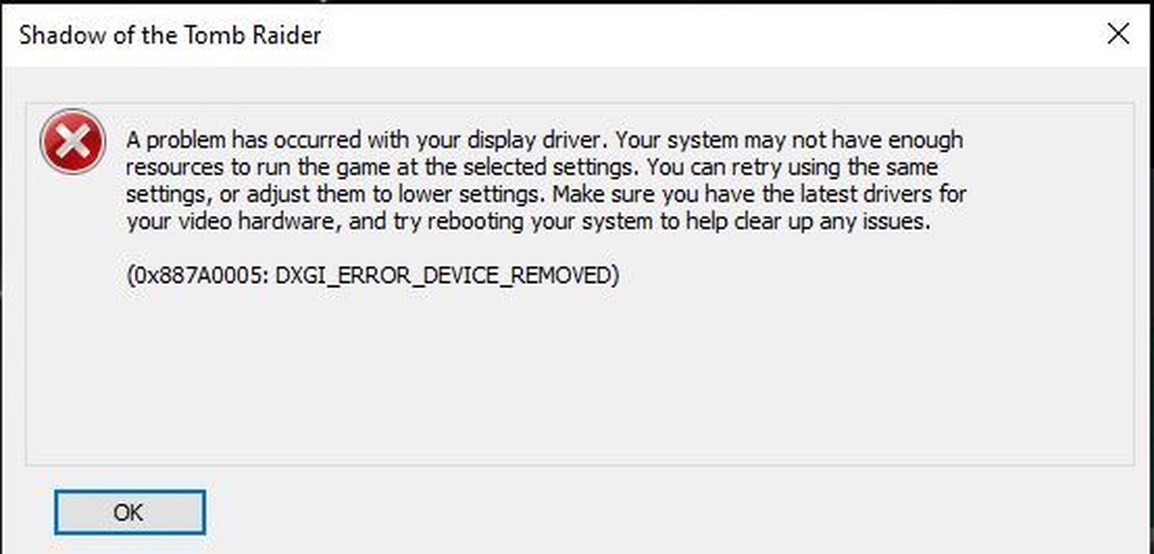Confirm the error with the OK button

coord(130,512)
